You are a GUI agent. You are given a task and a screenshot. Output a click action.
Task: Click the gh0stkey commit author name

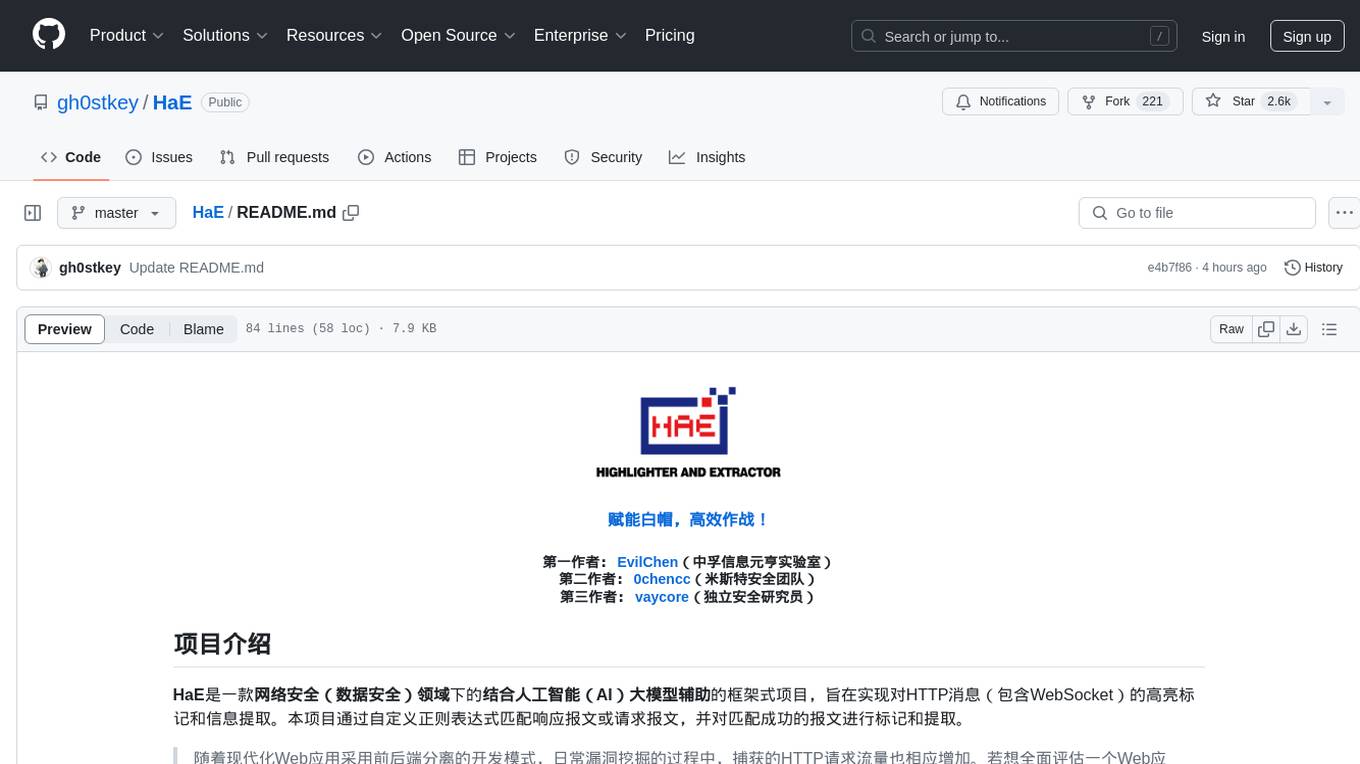pyautogui.click(x=90, y=268)
